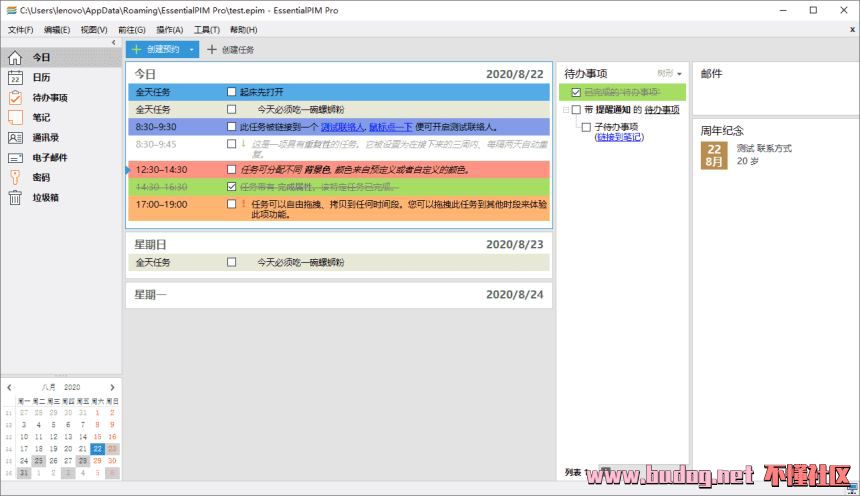
Task: Open the 前往(G) menu
Action: pos(132,30)
